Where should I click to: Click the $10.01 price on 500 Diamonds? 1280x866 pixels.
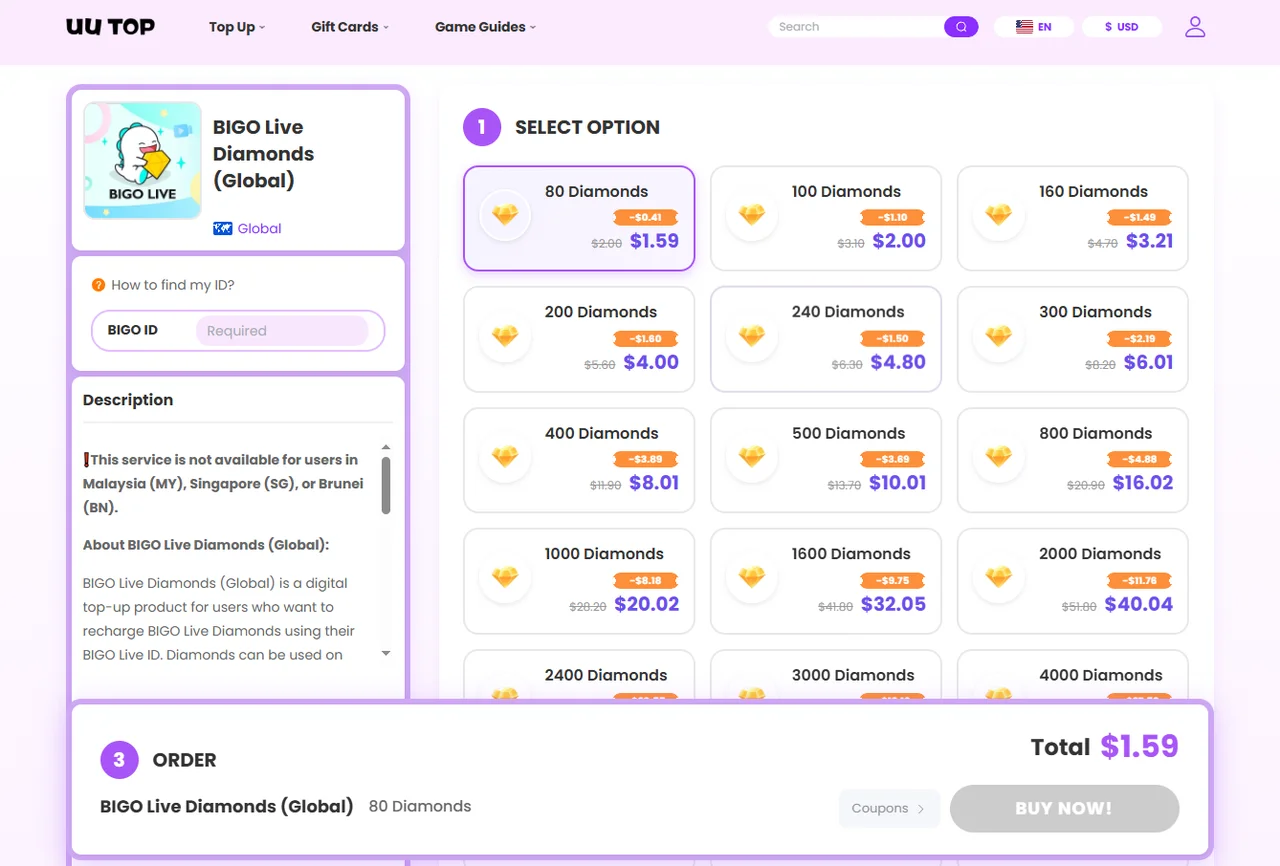[897, 483]
